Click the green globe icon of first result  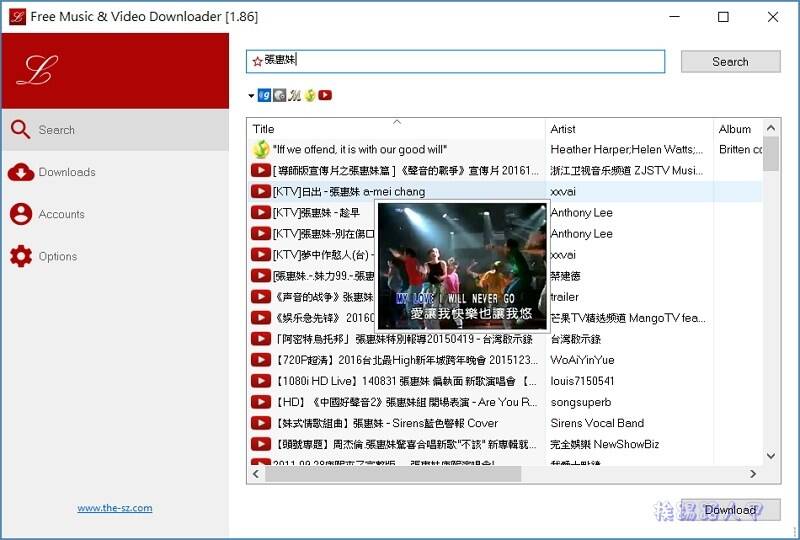[261, 150]
